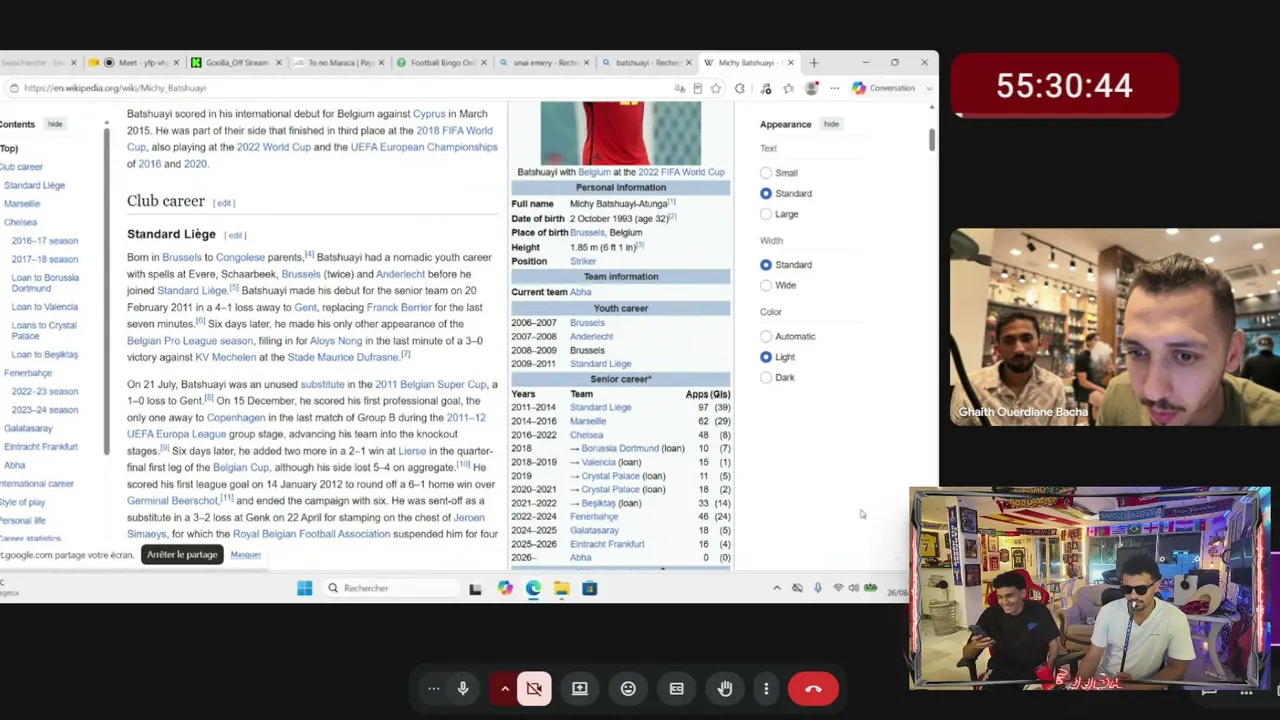1280x720 pixels.
Task: Turn on the camera in the meeting bar
Action: point(534,689)
